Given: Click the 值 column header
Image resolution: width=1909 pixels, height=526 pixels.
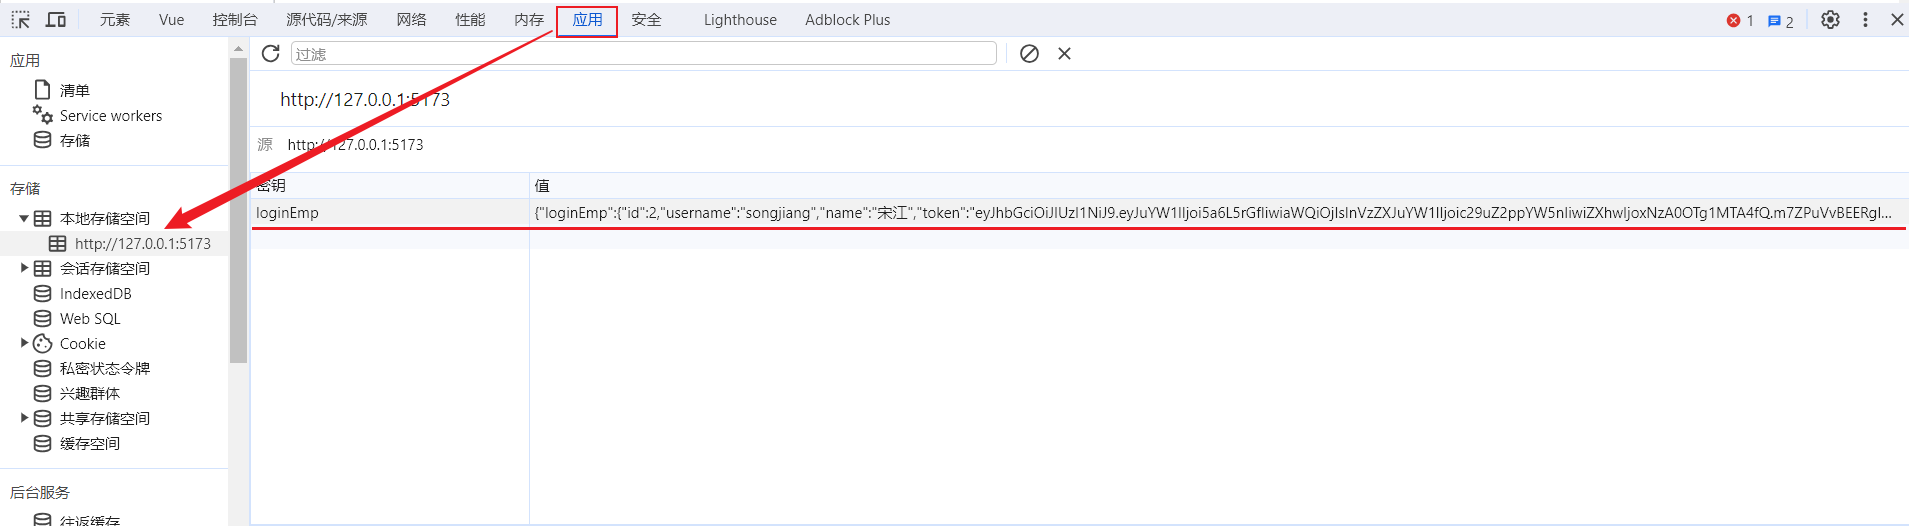Looking at the screenshot, I should coord(1218,185).
